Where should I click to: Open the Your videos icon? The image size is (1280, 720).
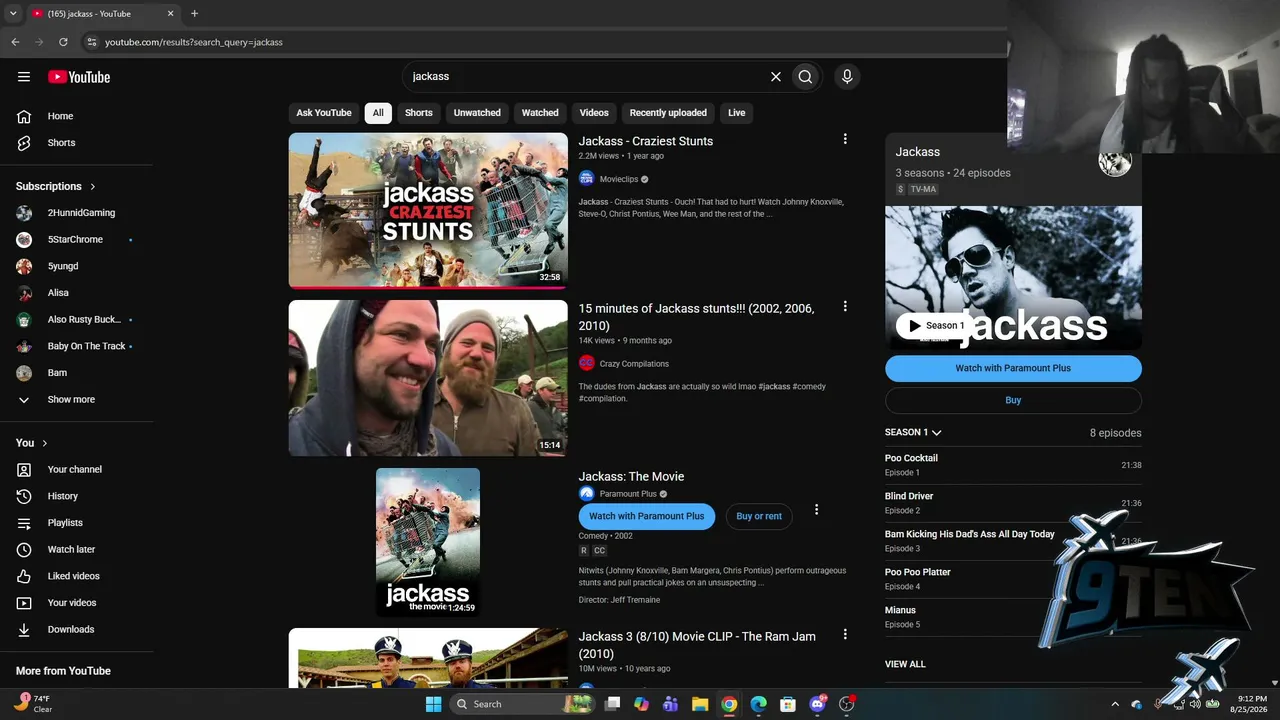click(24, 603)
